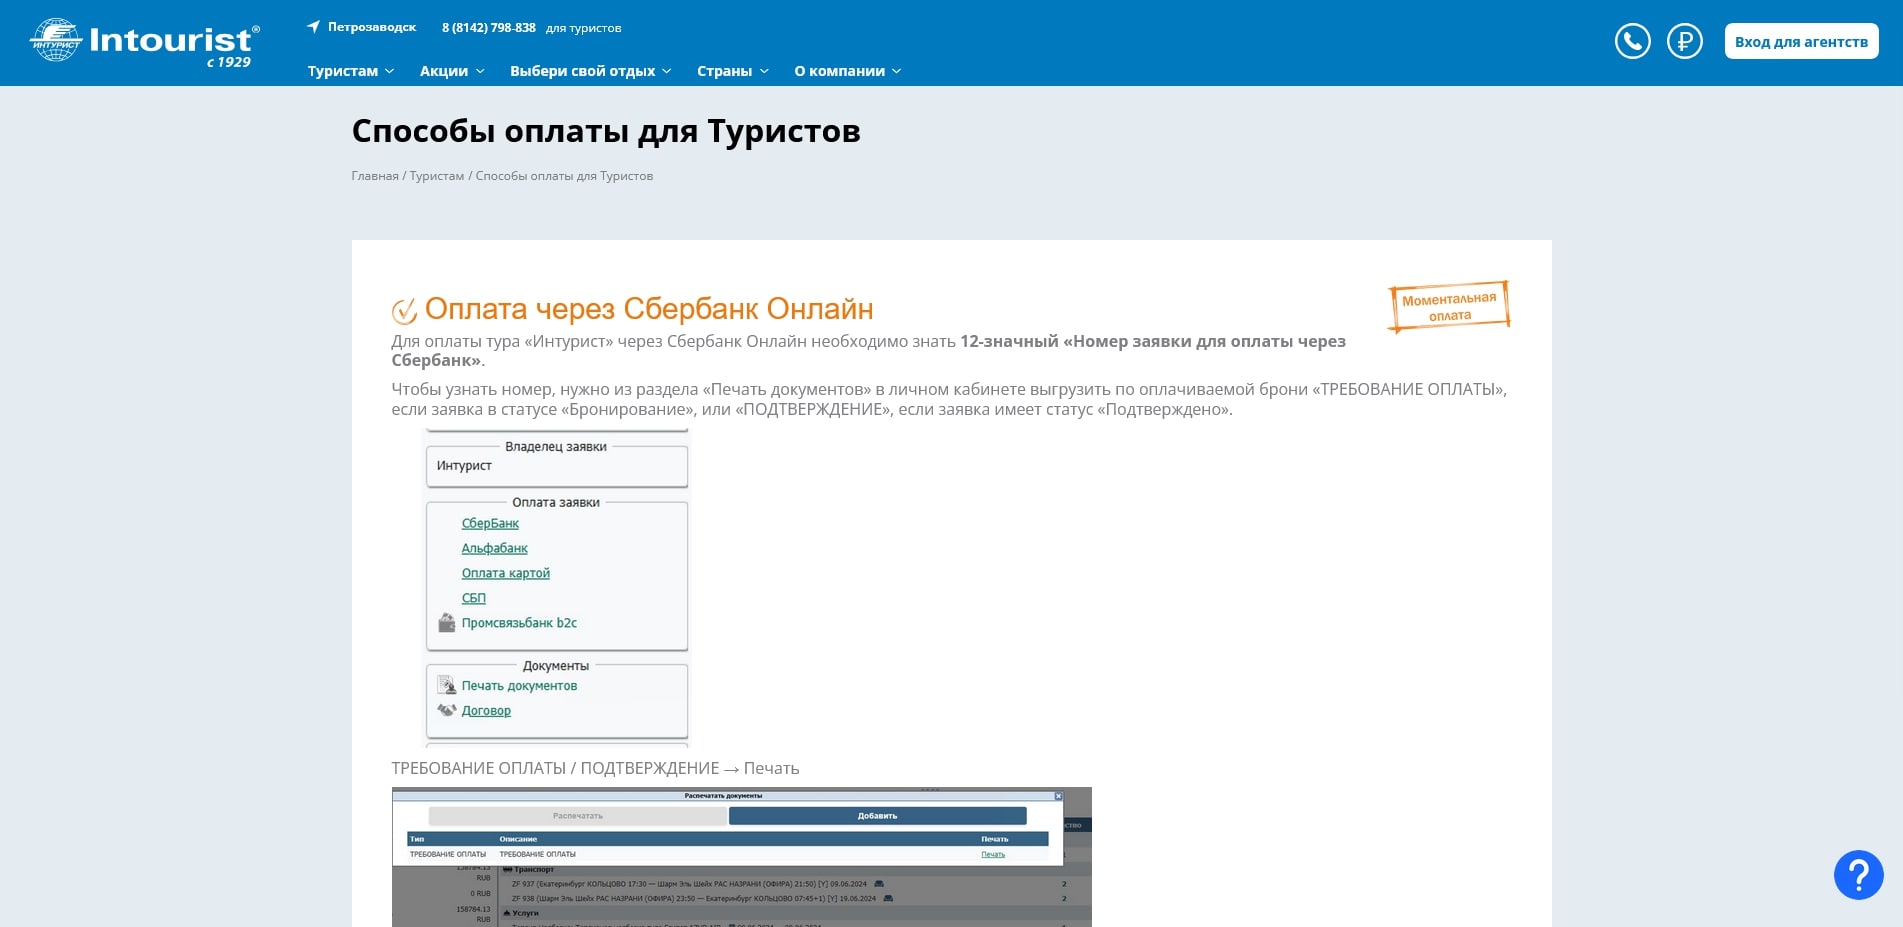Click the Intourist logo

pyautogui.click(x=140, y=40)
